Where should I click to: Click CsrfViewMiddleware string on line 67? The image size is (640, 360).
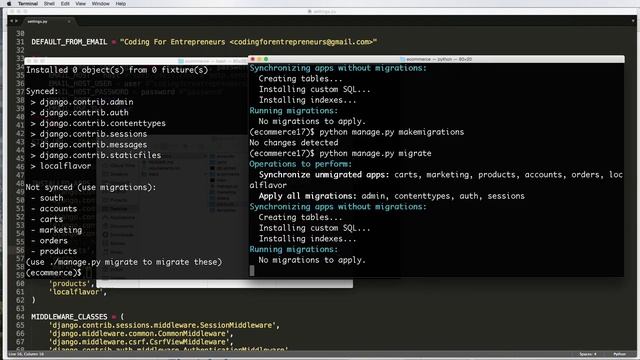click(x=141, y=342)
